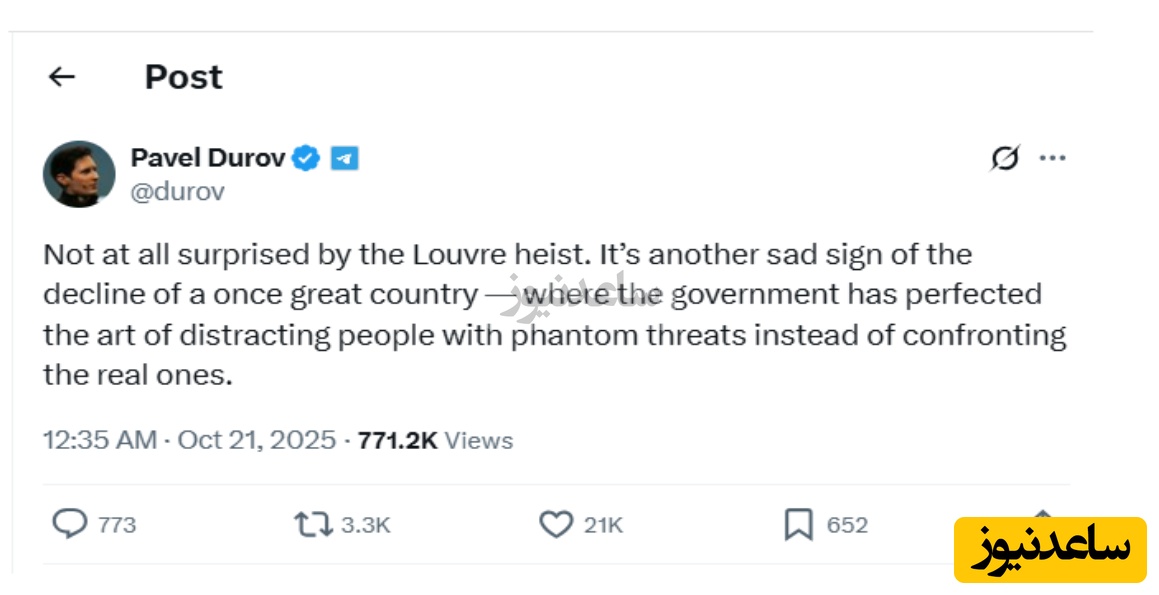Click the Telegram affiliation badge
The height and width of the screenshot is (595, 1159).
[344, 158]
